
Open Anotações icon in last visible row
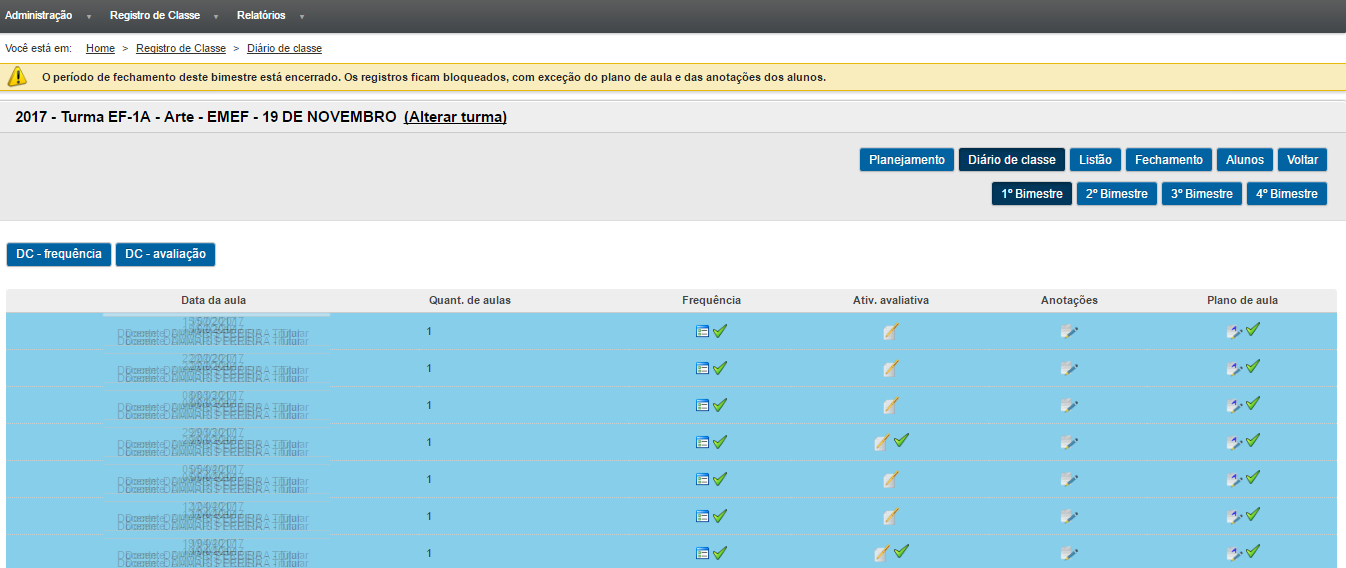coord(1069,553)
